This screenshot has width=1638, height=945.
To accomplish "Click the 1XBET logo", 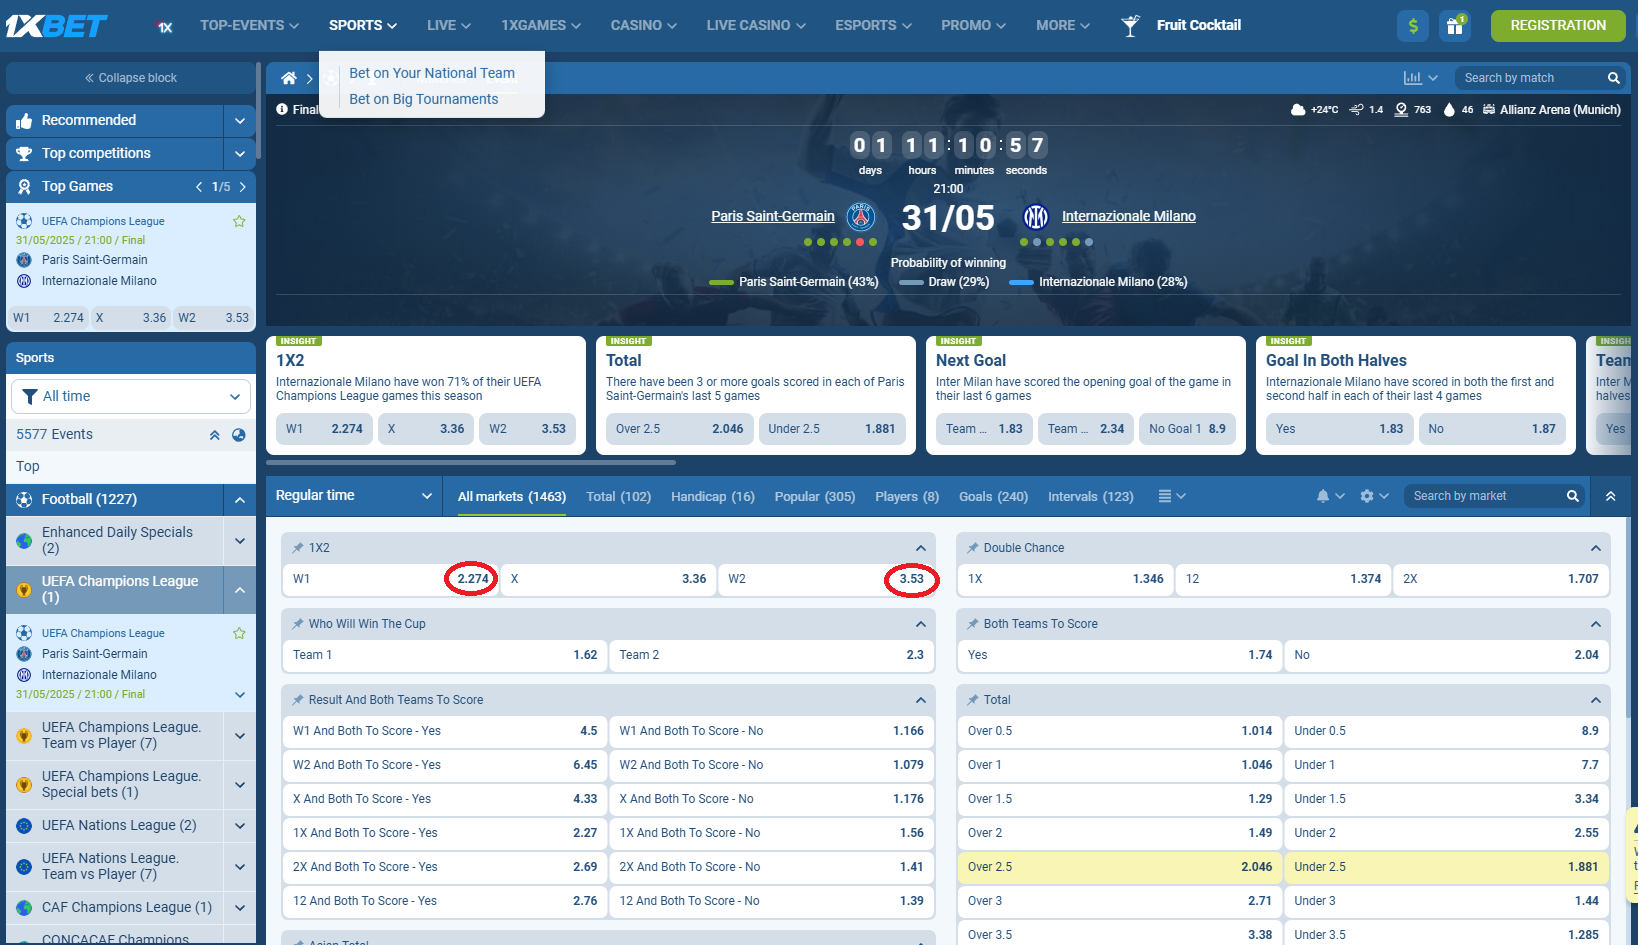I will pos(57,26).
